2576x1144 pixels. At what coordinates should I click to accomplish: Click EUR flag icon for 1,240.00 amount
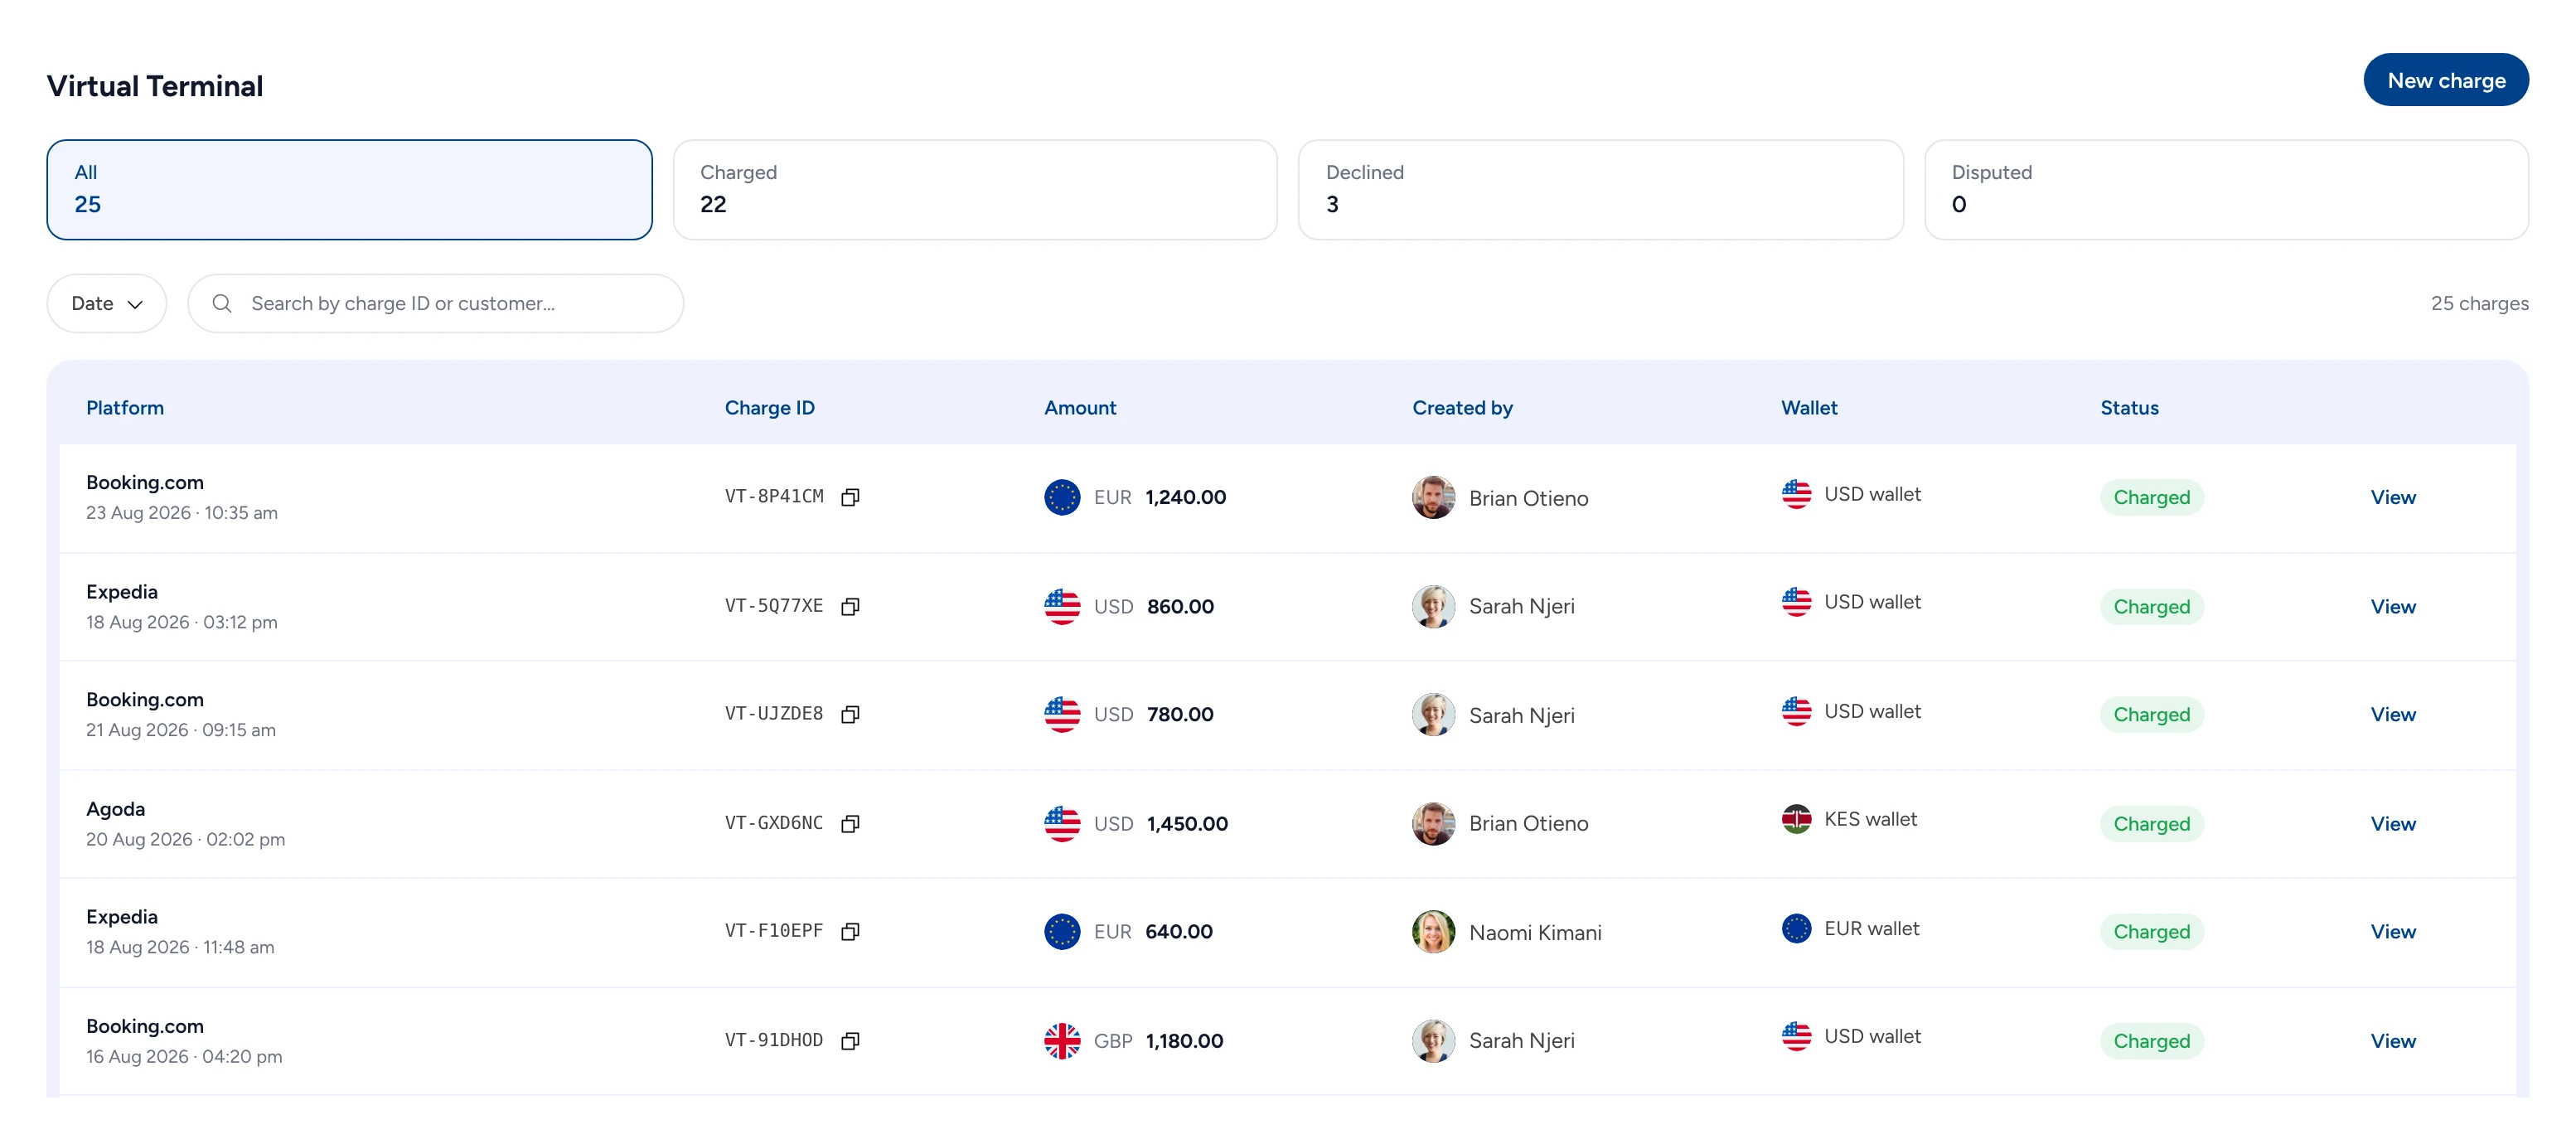pyautogui.click(x=1062, y=497)
